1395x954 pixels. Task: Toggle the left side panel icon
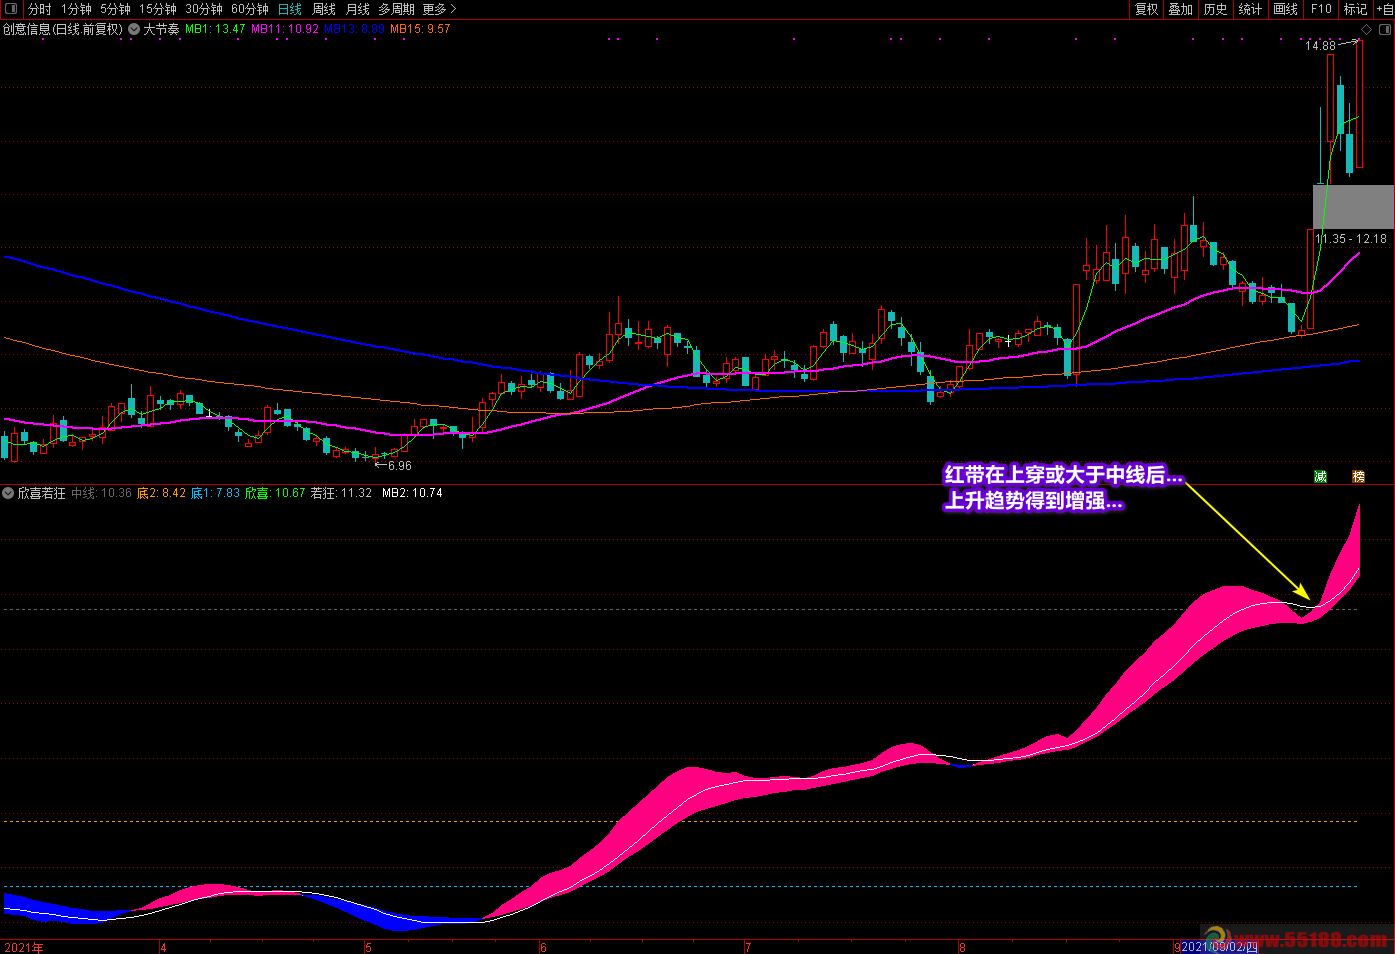pos(12,9)
